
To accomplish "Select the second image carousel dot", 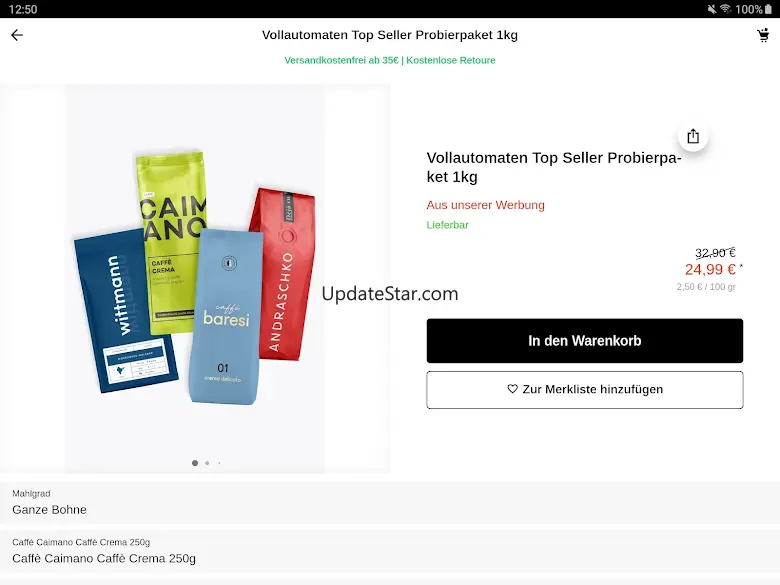I will click(207, 463).
